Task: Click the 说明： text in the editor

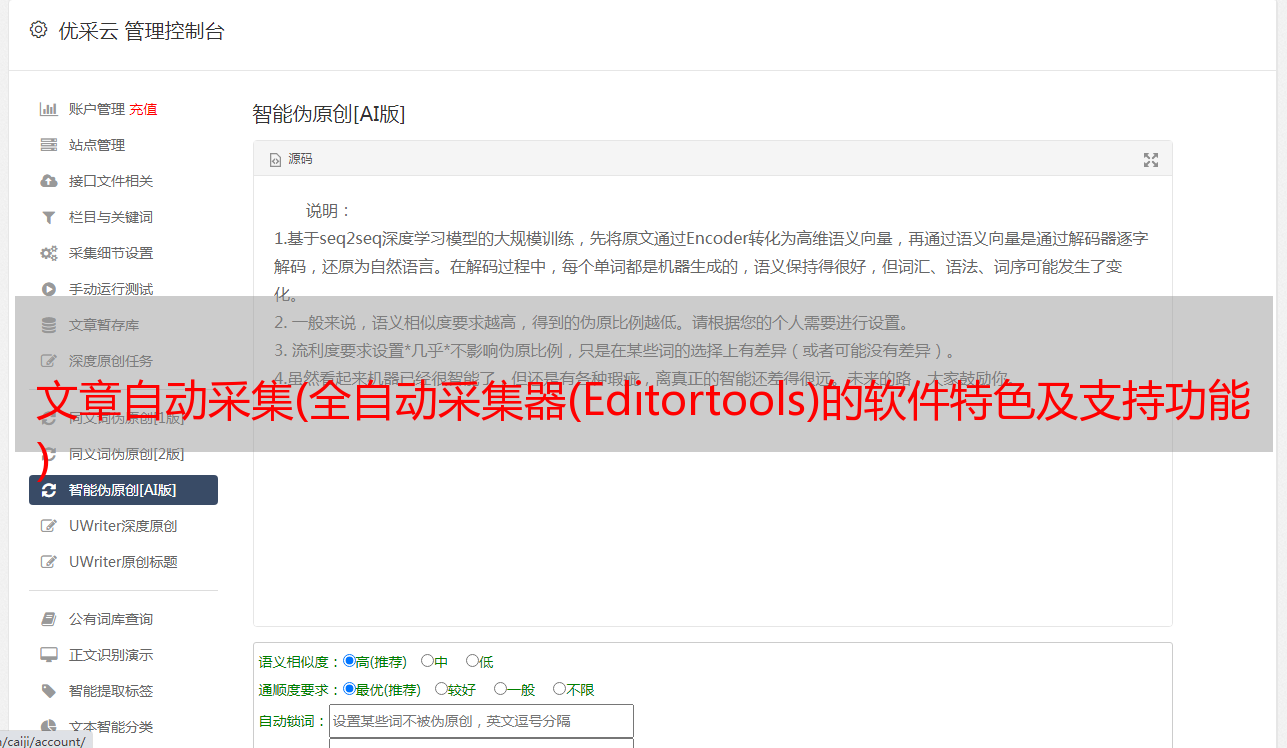Action: click(x=329, y=211)
